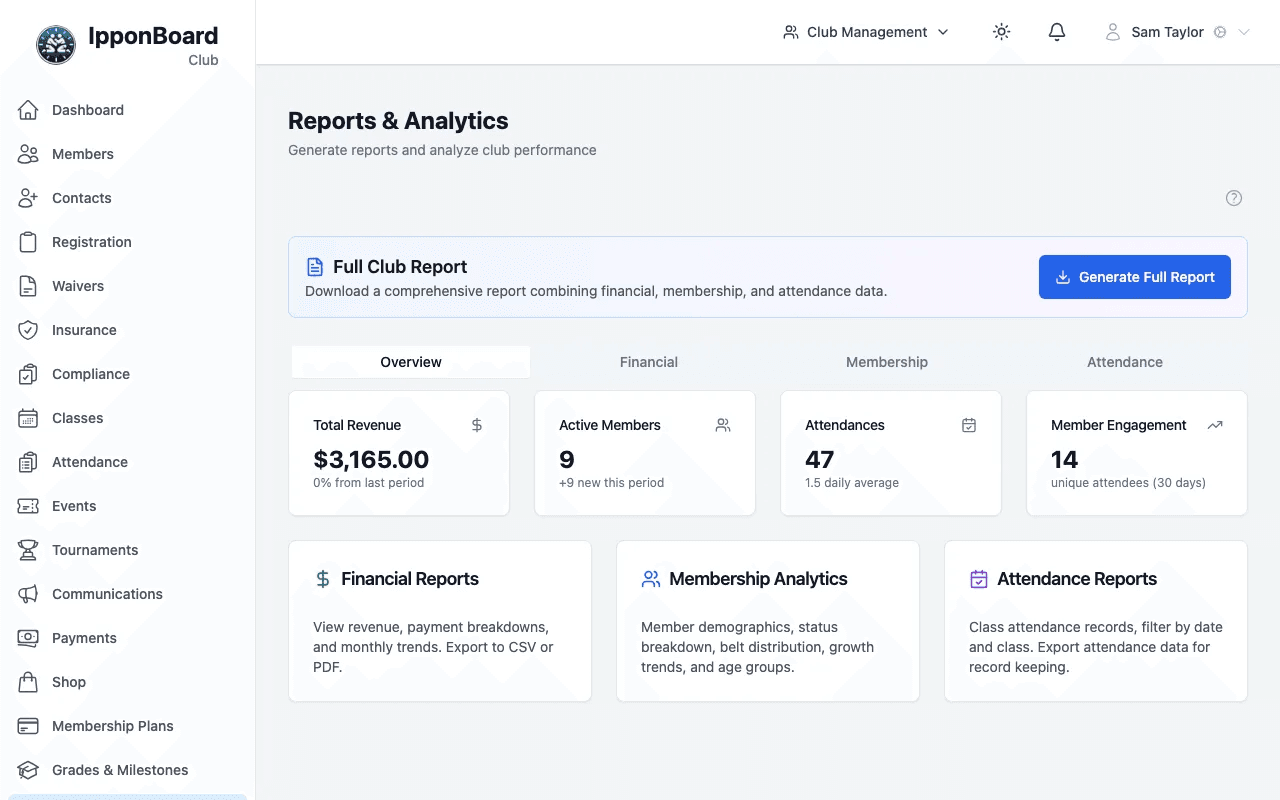Viewport: 1280px width, 800px height.
Task: Click the Contacts add-person icon
Action: point(28,198)
